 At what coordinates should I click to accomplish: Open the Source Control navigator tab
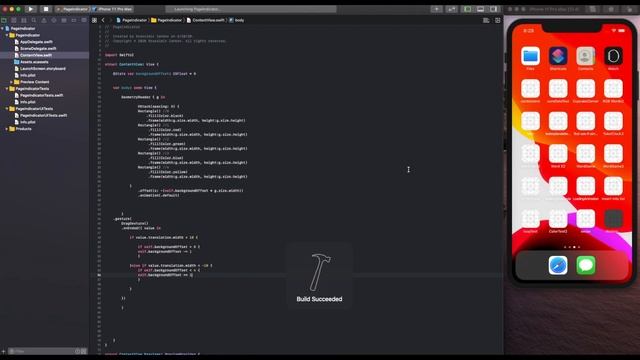[x=14, y=20]
